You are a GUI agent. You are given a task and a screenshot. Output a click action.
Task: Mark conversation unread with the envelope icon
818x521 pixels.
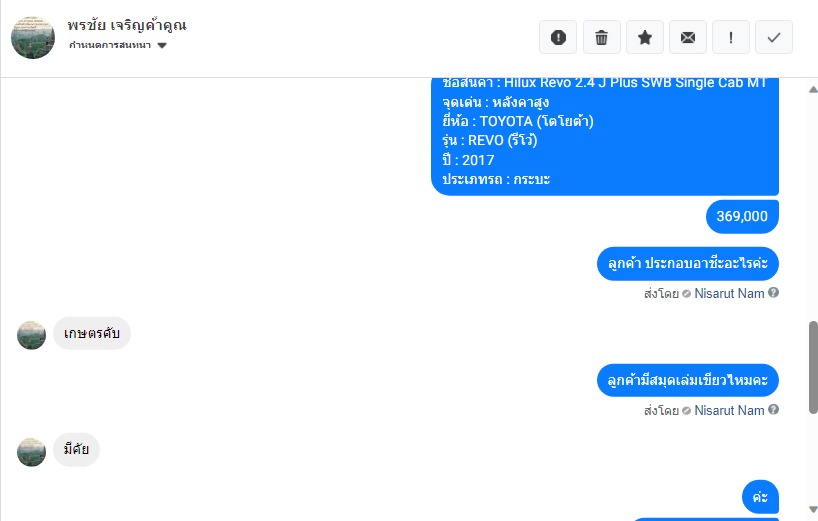pyautogui.click(x=688, y=37)
